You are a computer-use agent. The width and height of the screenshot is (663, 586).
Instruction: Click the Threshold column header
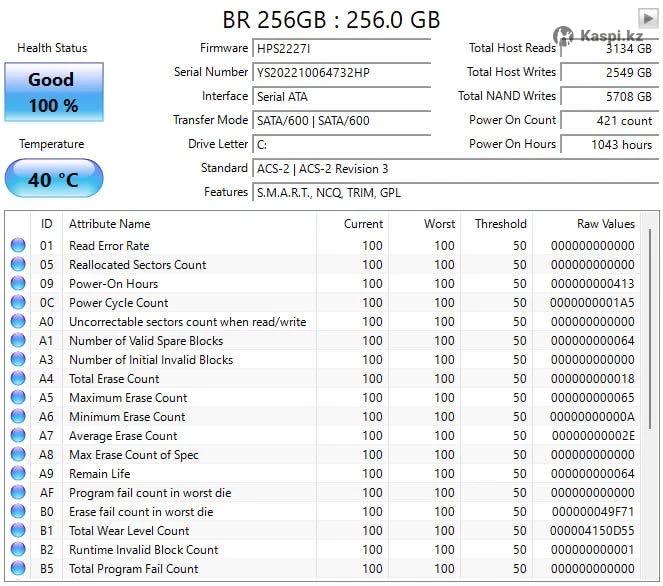(x=500, y=224)
